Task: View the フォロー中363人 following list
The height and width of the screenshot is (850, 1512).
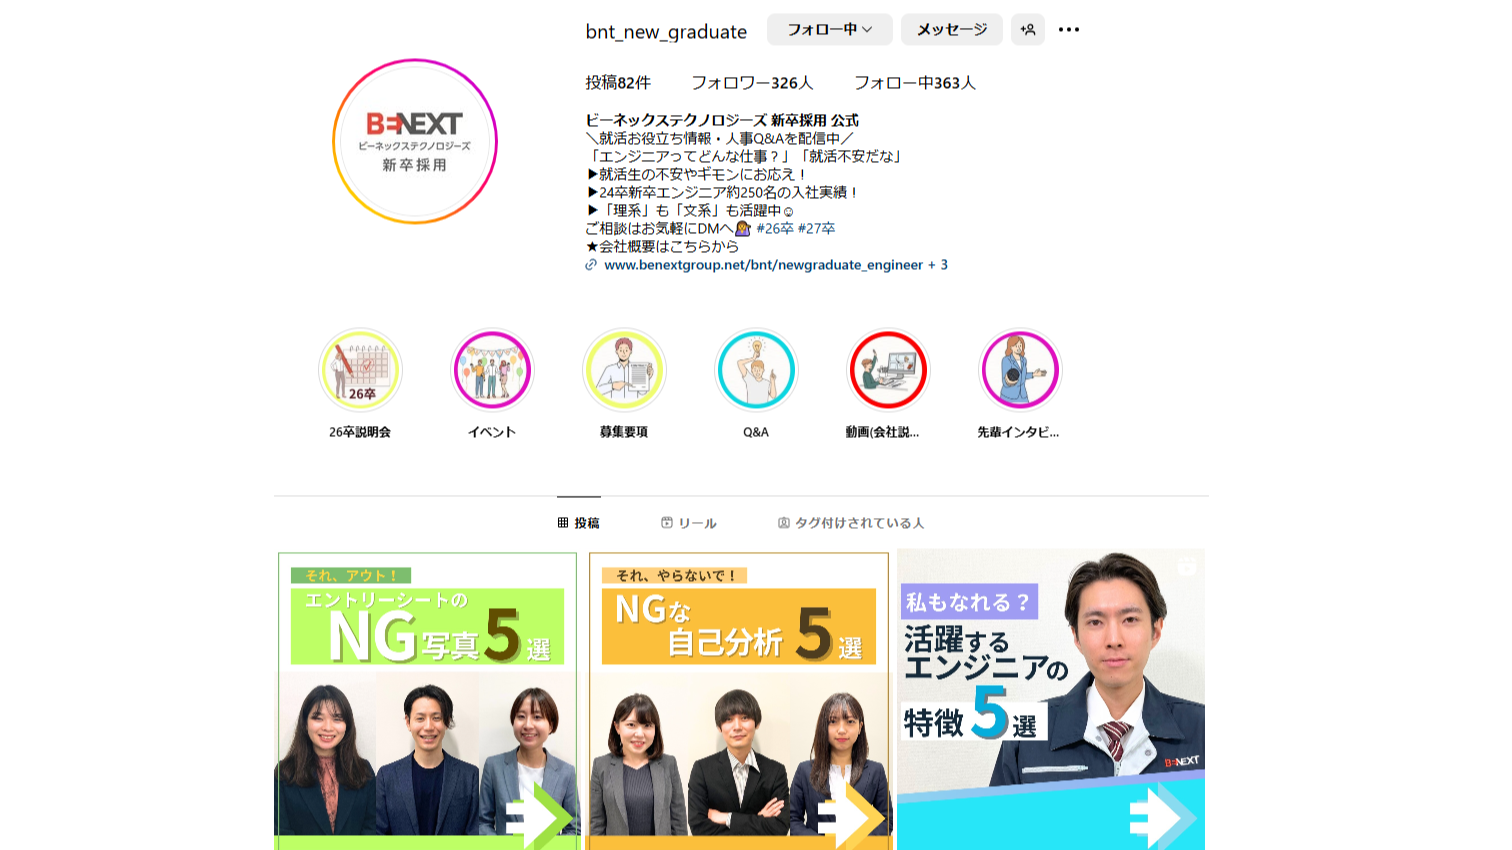Action: (914, 83)
